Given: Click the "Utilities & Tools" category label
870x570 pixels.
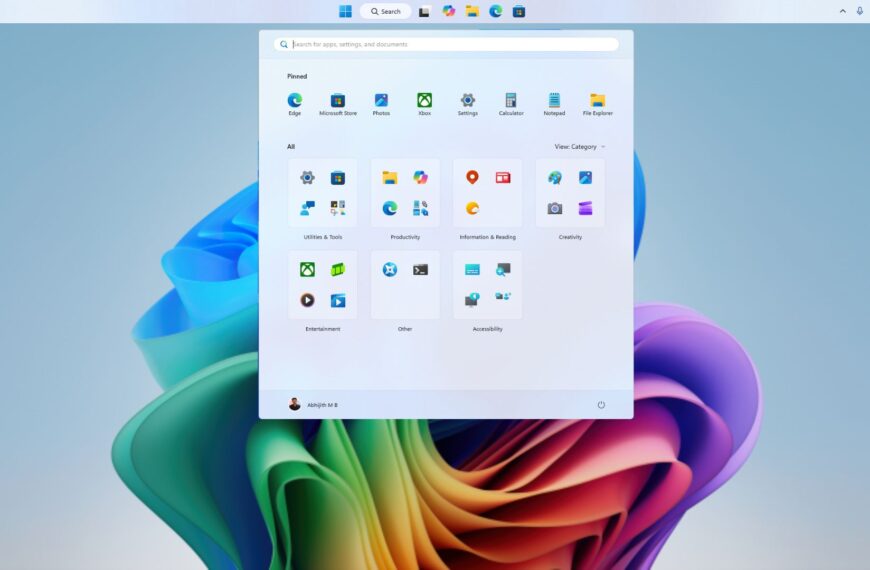Looking at the screenshot, I should [x=323, y=237].
